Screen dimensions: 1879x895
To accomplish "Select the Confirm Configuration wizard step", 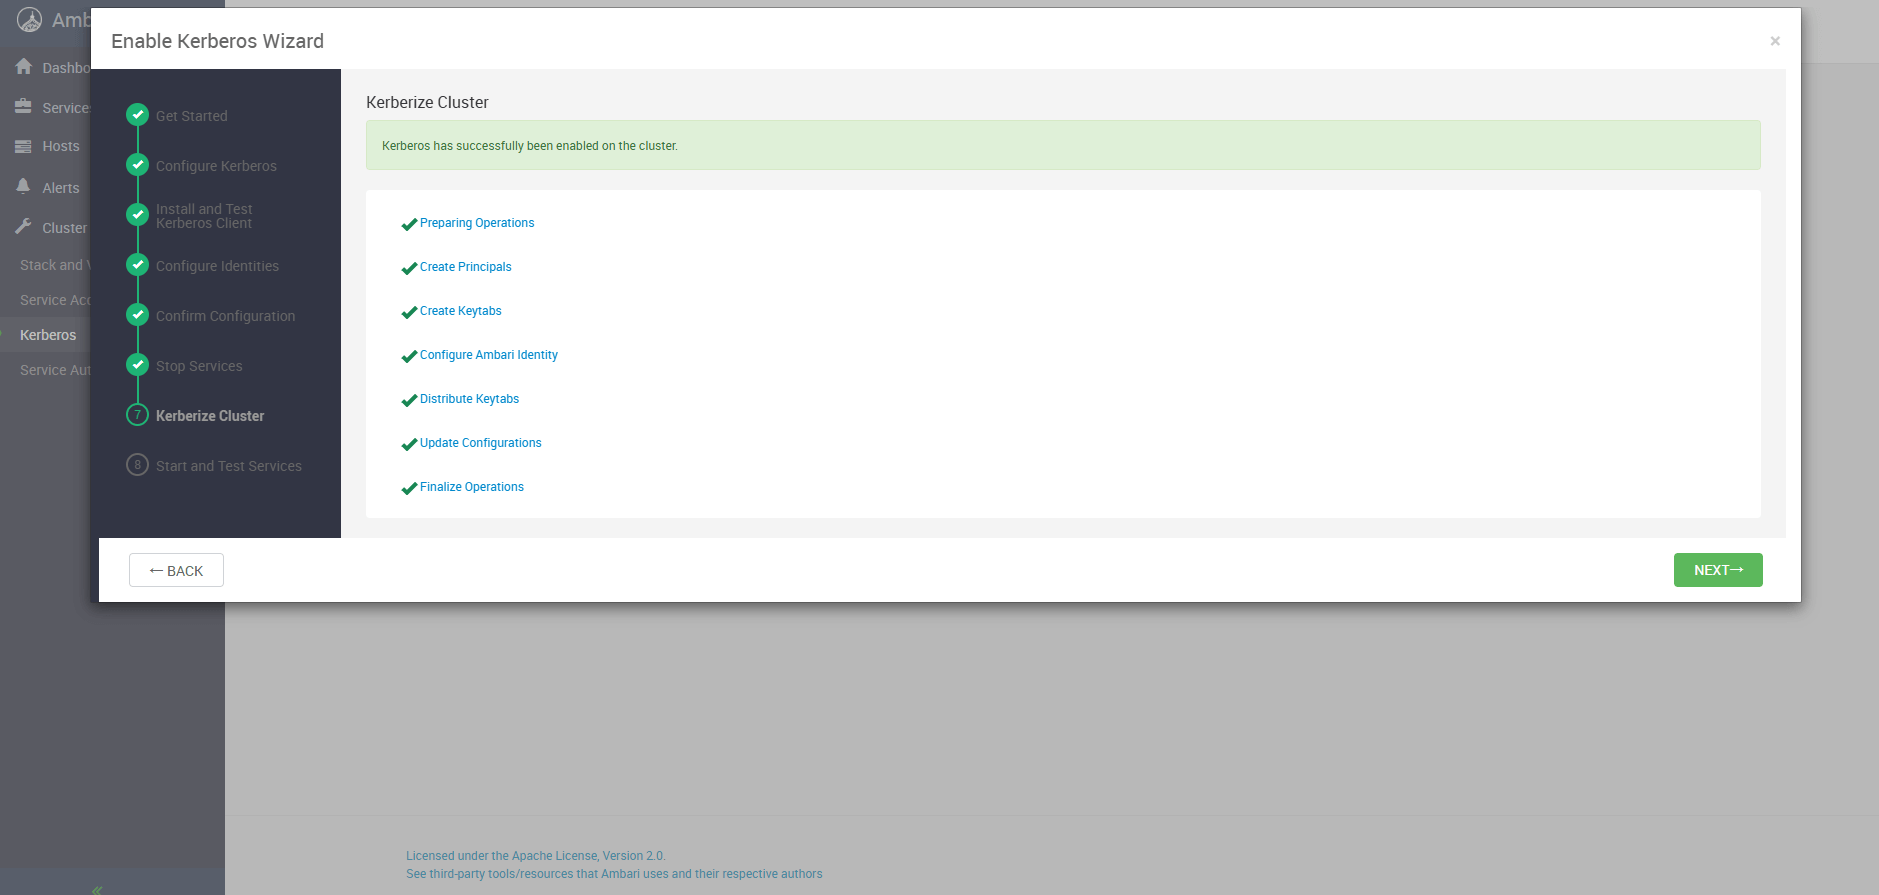I will (x=226, y=316).
